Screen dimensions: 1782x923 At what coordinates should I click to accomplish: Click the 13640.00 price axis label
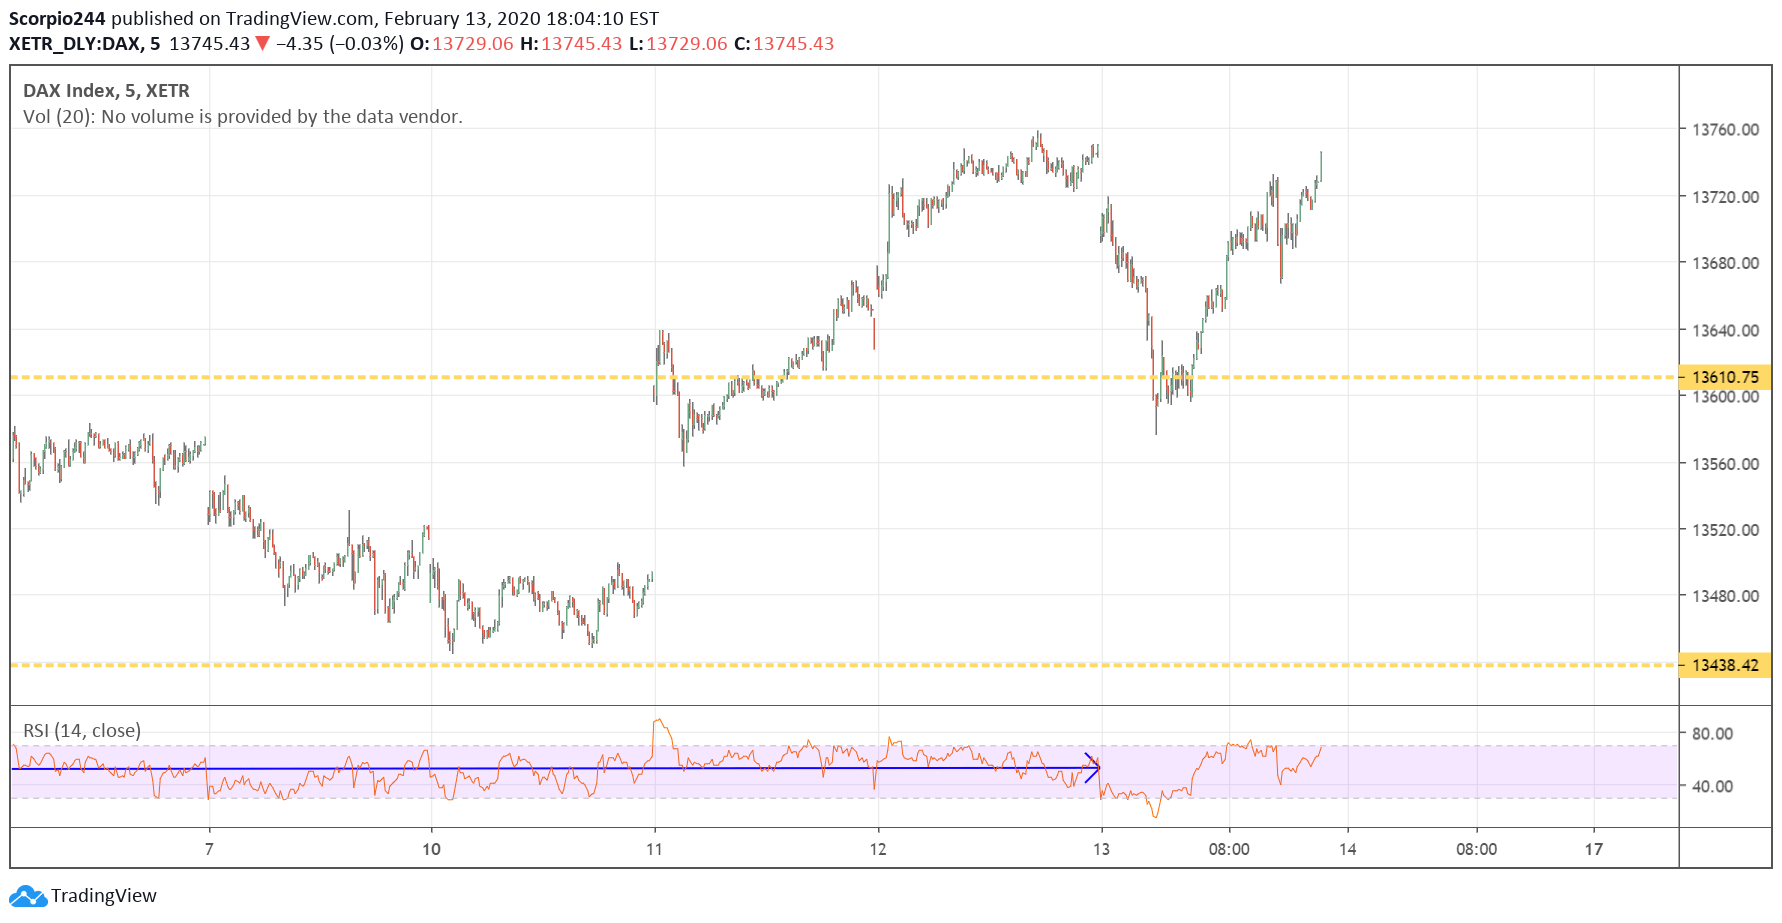tap(1725, 330)
